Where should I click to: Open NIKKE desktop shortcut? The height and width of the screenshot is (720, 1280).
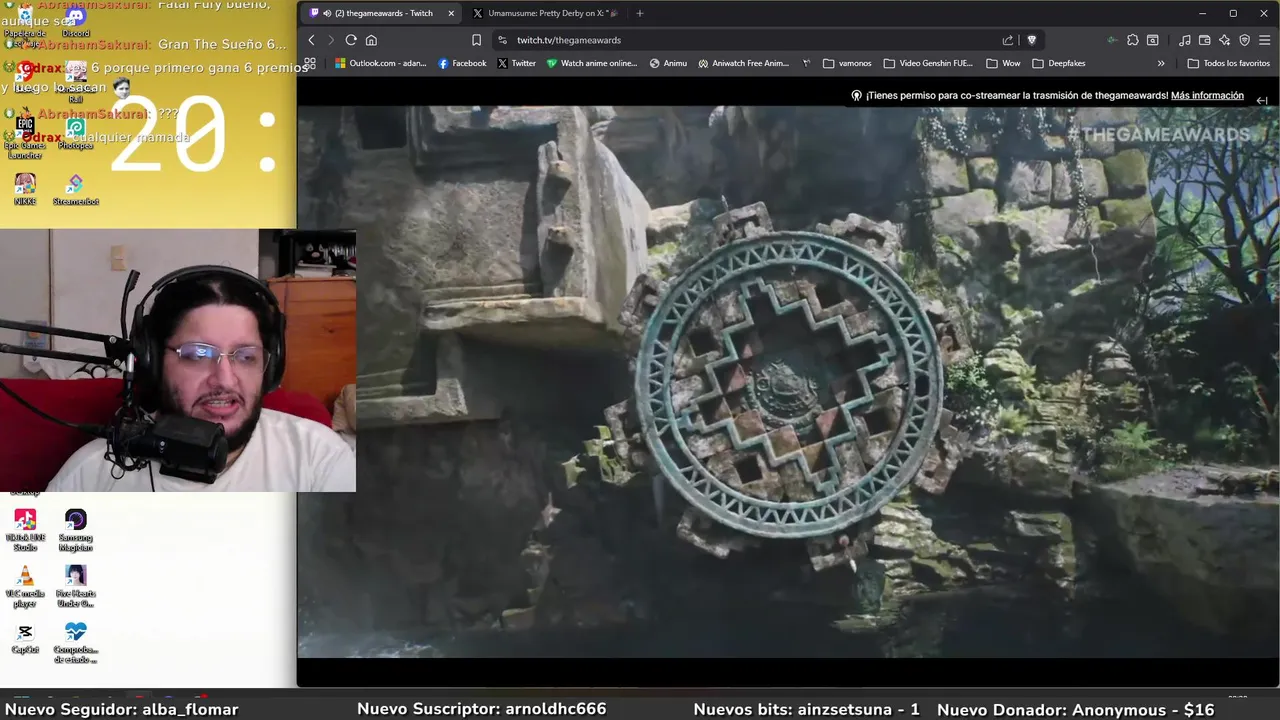pos(25,189)
